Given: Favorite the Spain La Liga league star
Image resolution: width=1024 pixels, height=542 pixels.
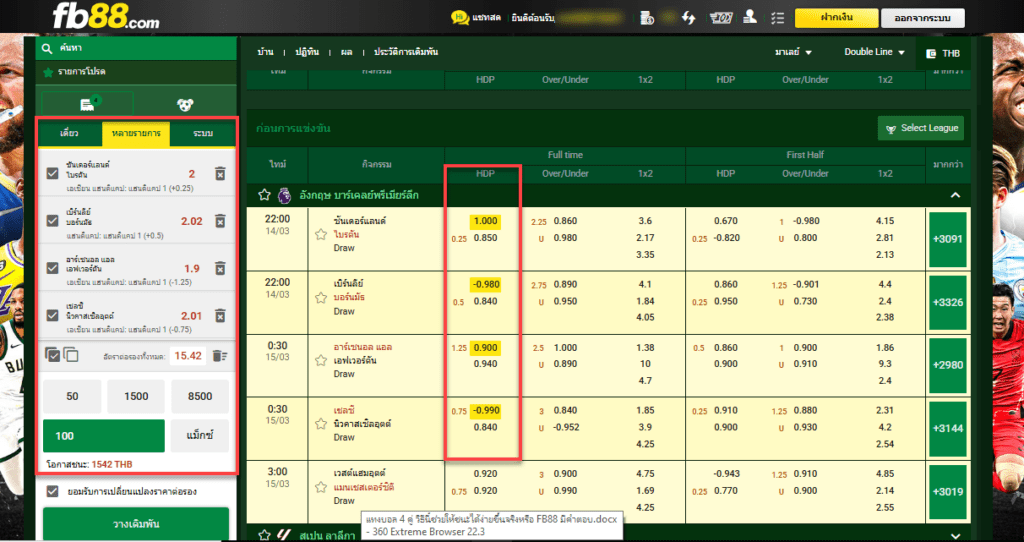Looking at the screenshot, I should [x=264, y=535].
